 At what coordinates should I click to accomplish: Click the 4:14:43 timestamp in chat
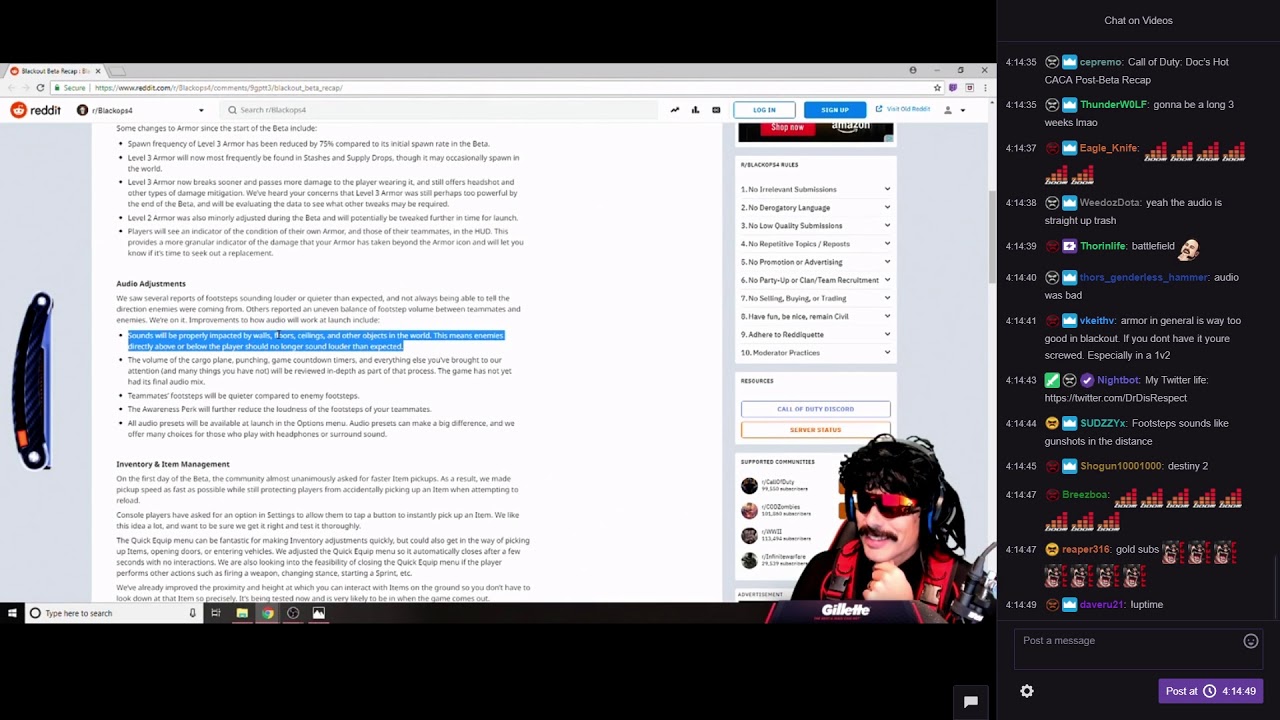(1021, 380)
